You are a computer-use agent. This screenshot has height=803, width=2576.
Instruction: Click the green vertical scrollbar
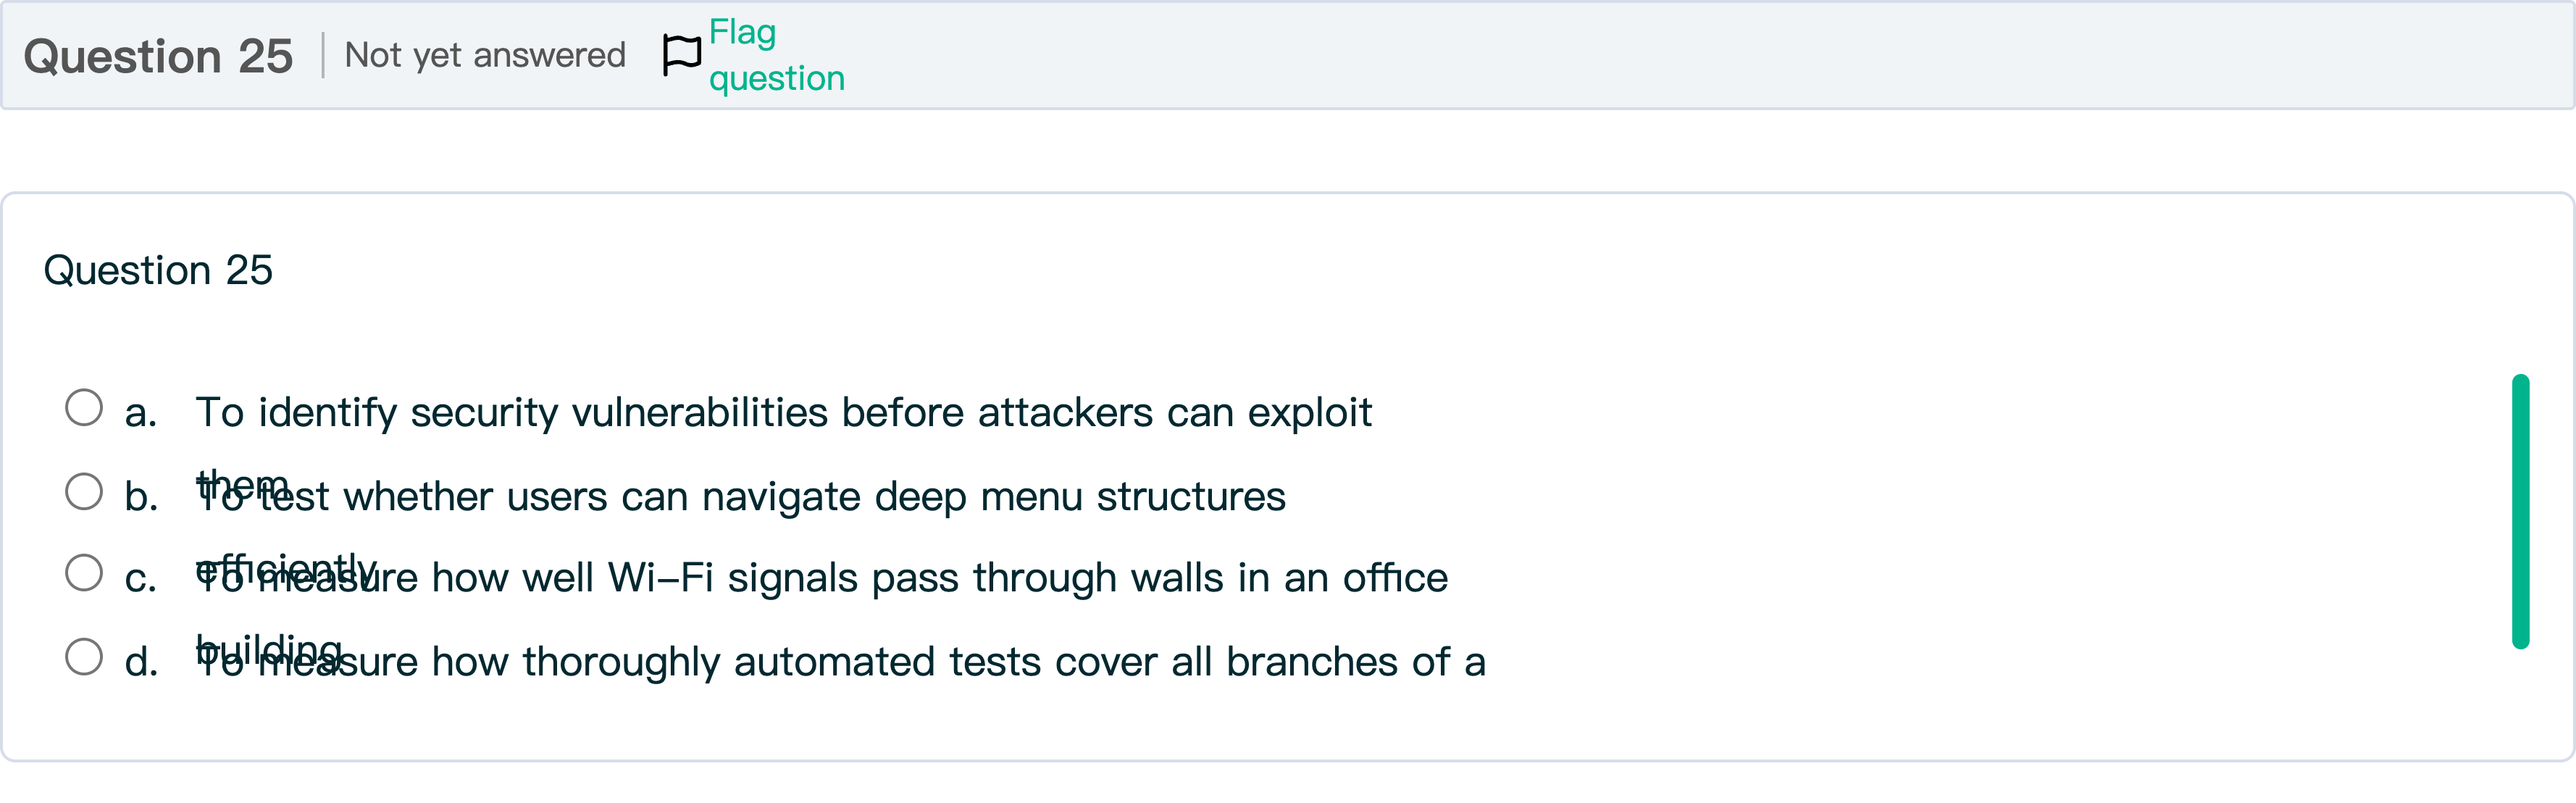[2520, 512]
